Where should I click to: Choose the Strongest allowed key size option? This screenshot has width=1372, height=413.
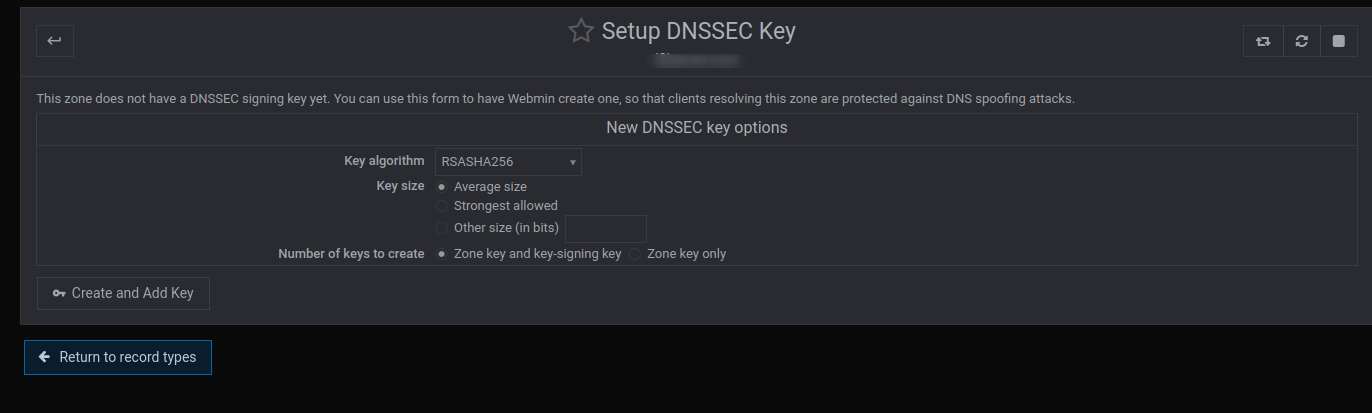pyautogui.click(x=442, y=206)
